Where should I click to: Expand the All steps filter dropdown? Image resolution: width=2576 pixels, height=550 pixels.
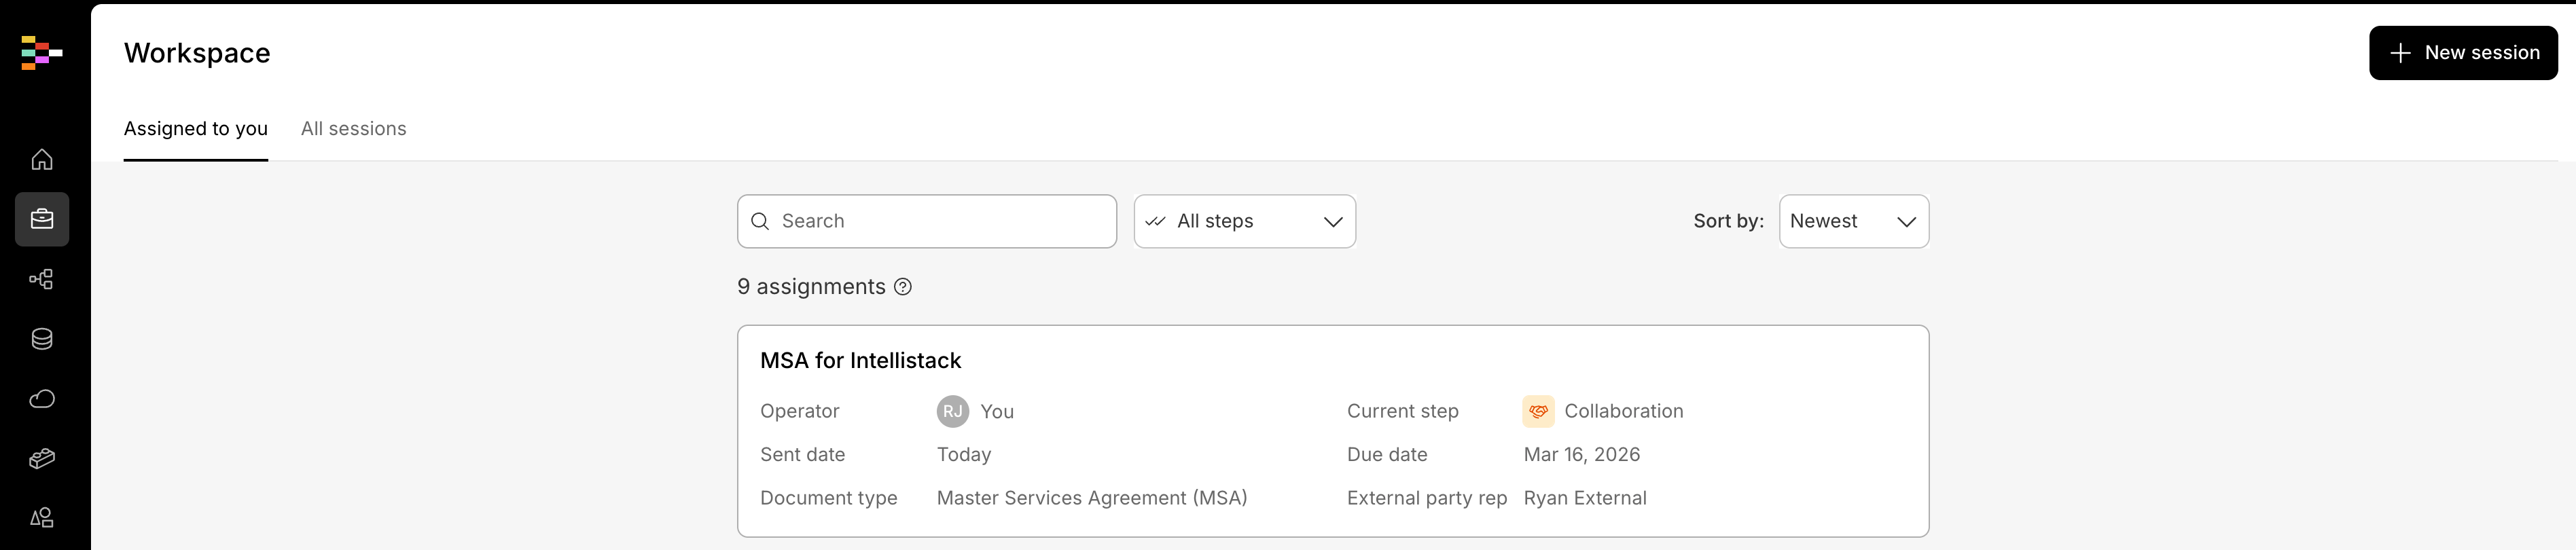tap(1244, 221)
